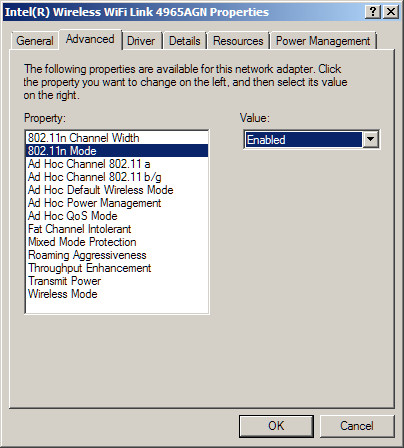Confirm changes with the OK button
The height and width of the screenshot is (448, 404).
click(x=276, y=426)
